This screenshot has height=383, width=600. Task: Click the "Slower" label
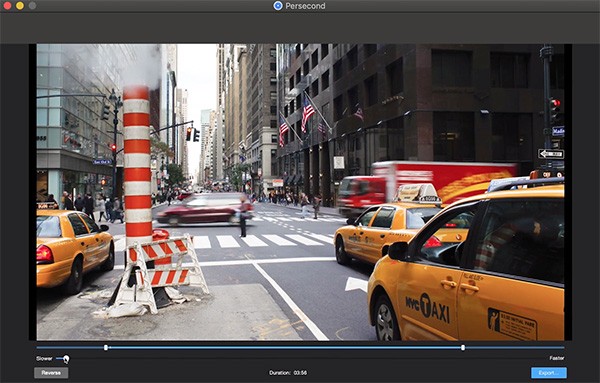(44, 359)
